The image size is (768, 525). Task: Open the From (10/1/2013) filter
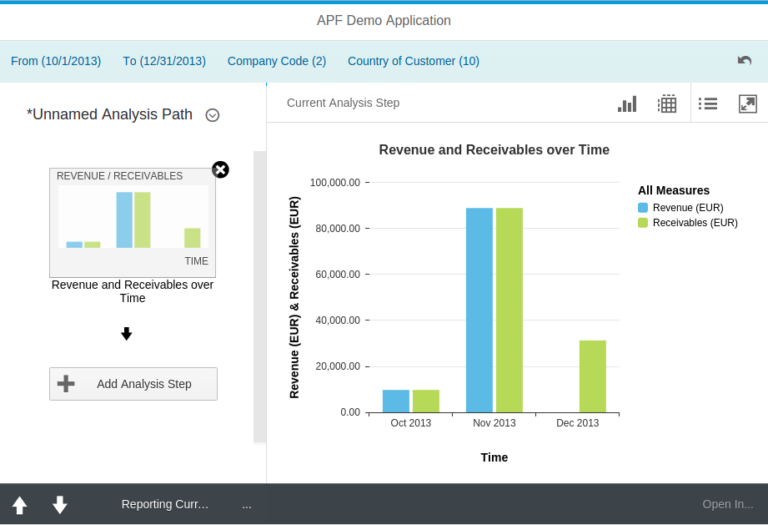56,61
